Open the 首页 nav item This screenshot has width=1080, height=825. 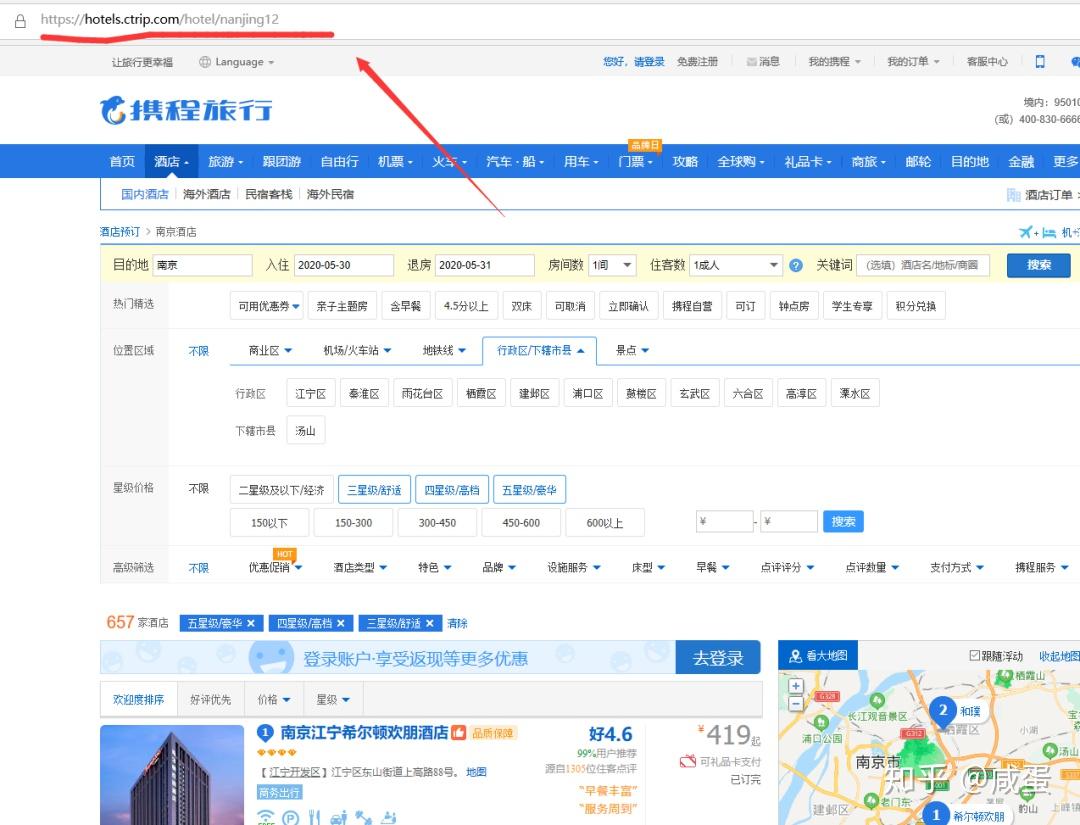click(122, 161)
